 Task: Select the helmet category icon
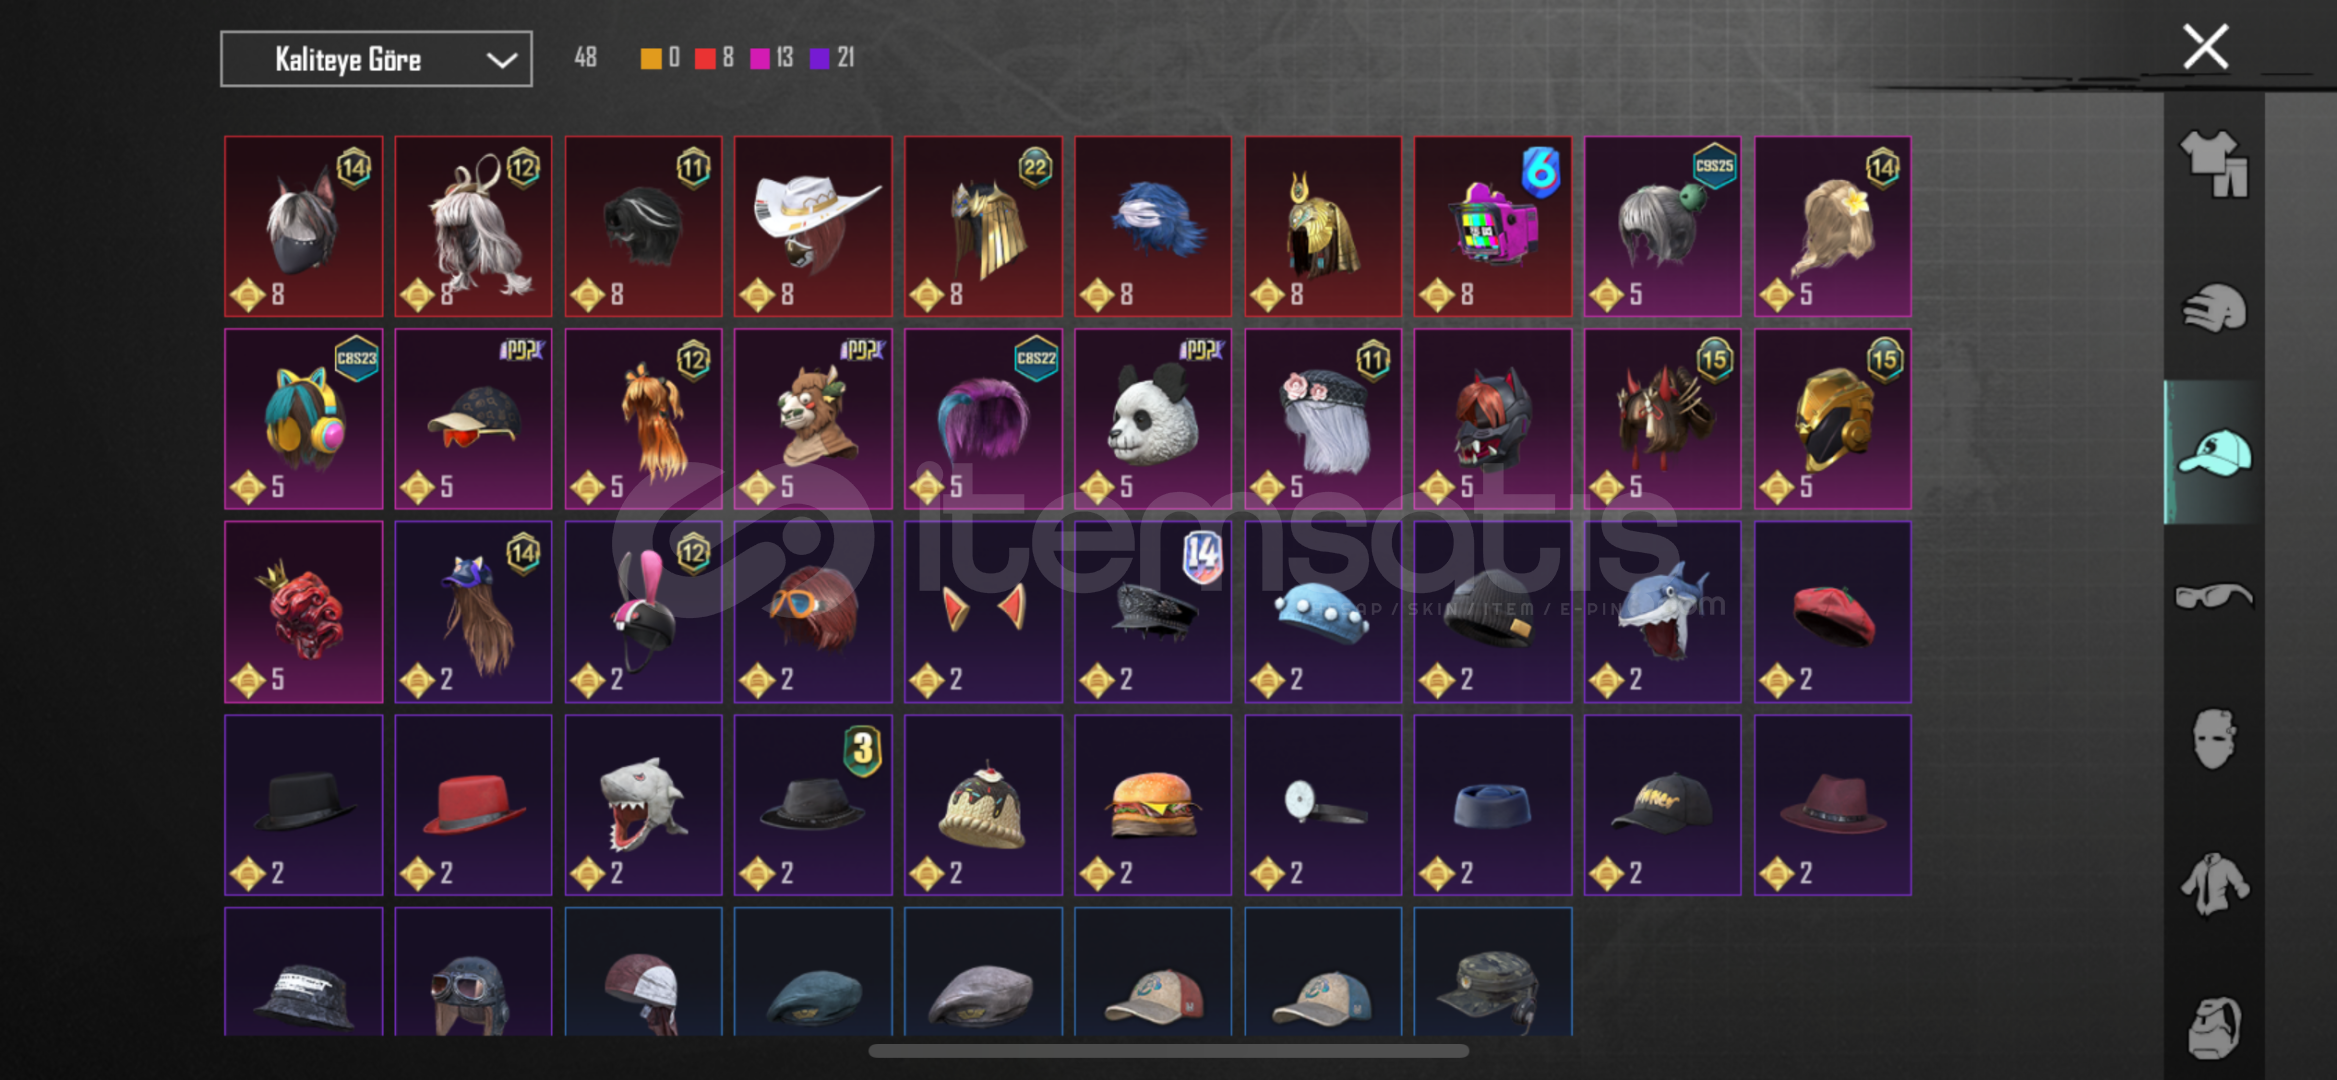(2214, 308)
